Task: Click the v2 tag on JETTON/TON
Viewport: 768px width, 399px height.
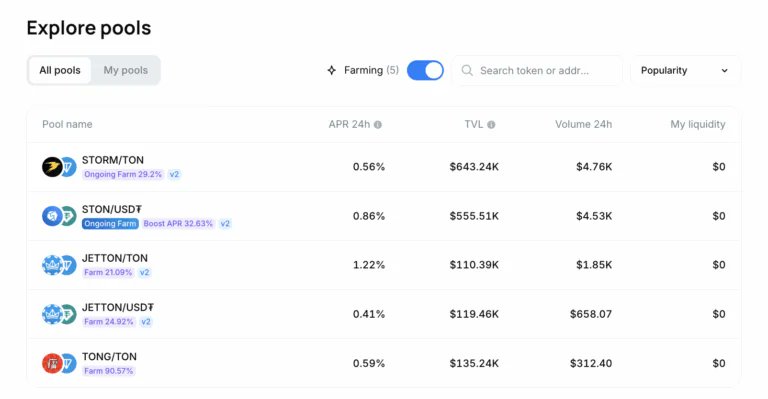Action: pos(144,272)
